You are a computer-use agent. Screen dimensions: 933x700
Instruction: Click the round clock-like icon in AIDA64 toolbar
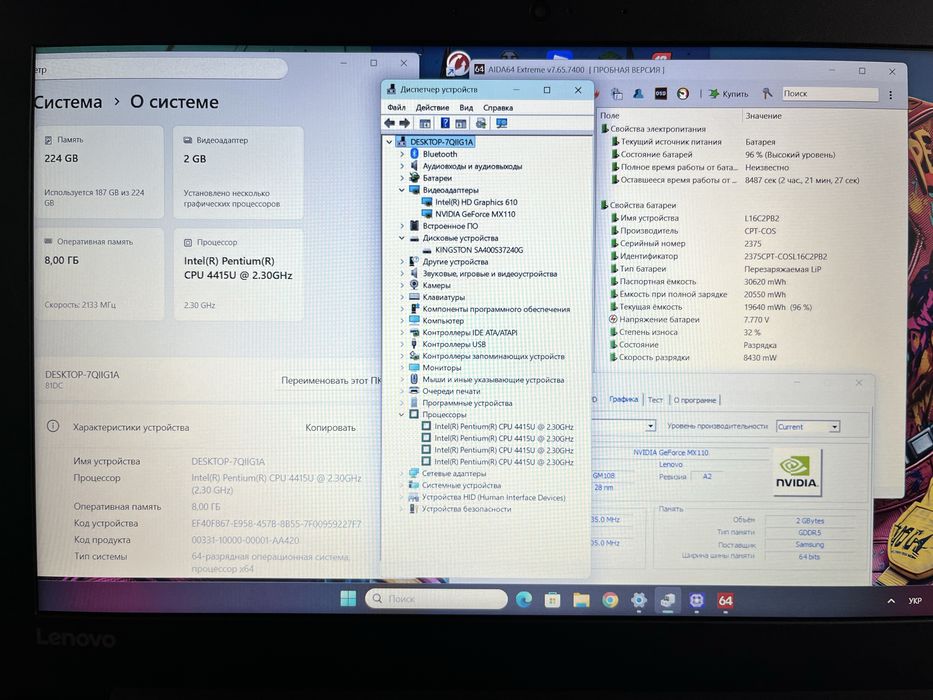683,94
